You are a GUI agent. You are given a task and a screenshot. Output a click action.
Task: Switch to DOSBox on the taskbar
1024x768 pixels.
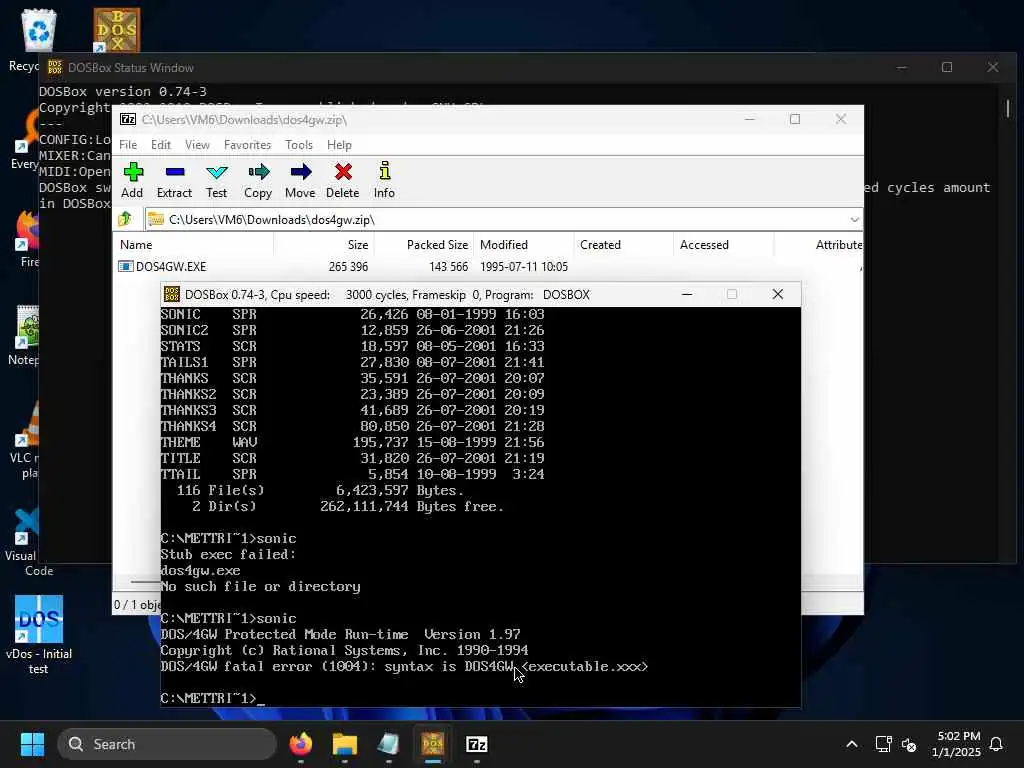432,744
